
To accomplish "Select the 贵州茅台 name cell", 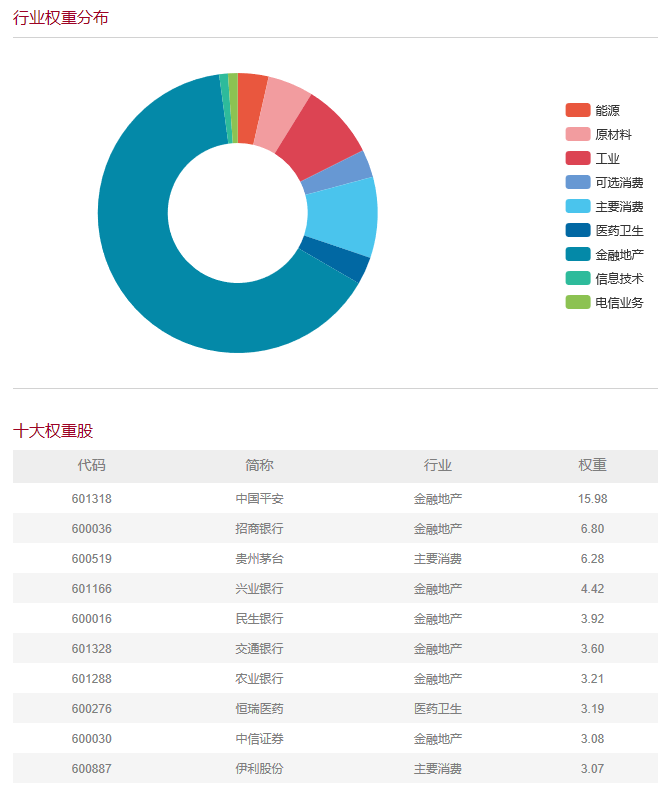I will click(259, 558).
